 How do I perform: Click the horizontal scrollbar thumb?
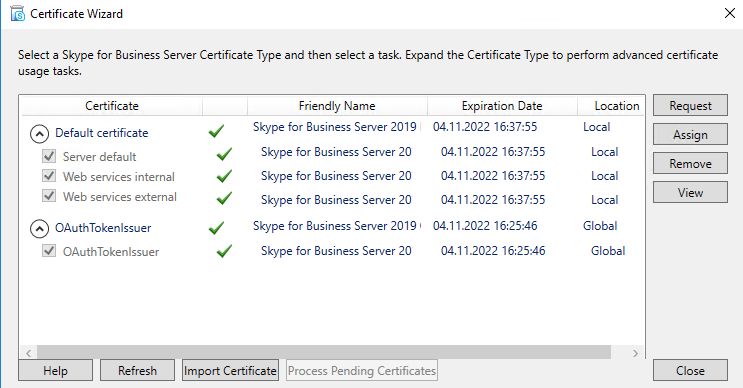coord(324,352)
